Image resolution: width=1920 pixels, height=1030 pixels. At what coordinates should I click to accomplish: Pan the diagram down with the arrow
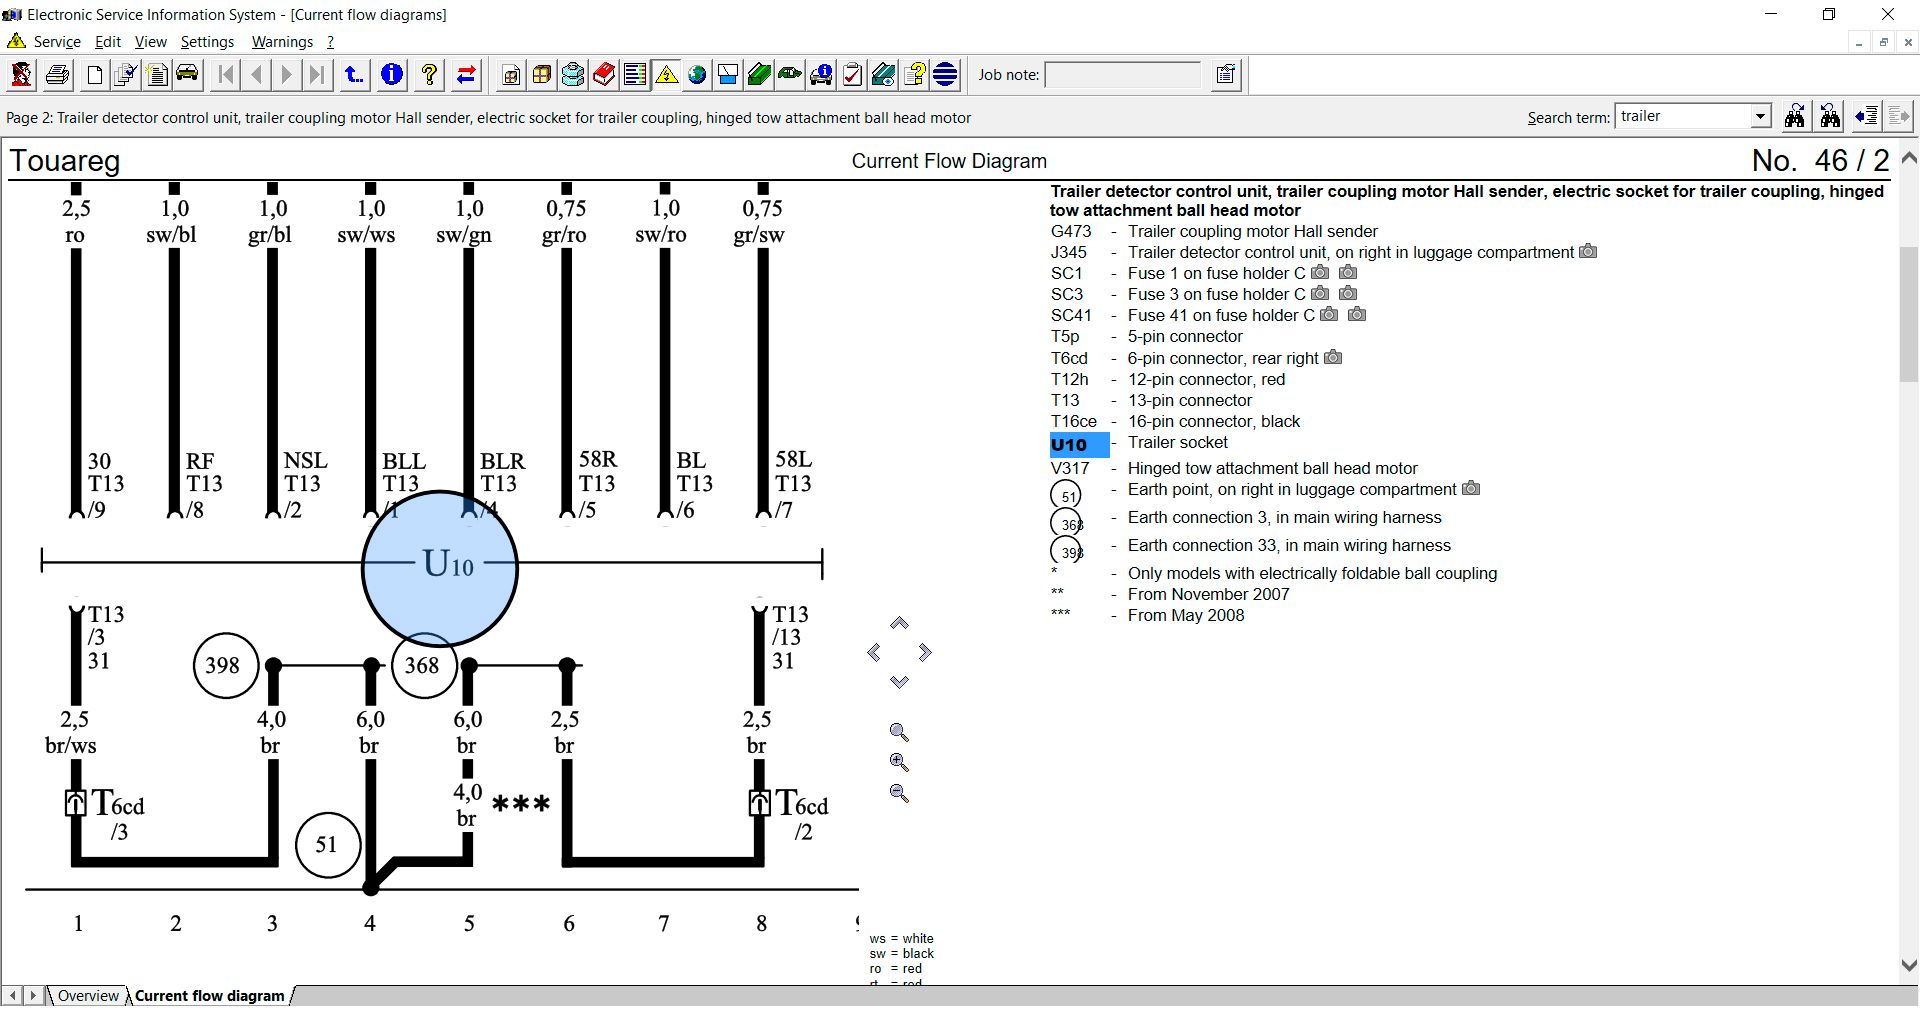[899, 682]
